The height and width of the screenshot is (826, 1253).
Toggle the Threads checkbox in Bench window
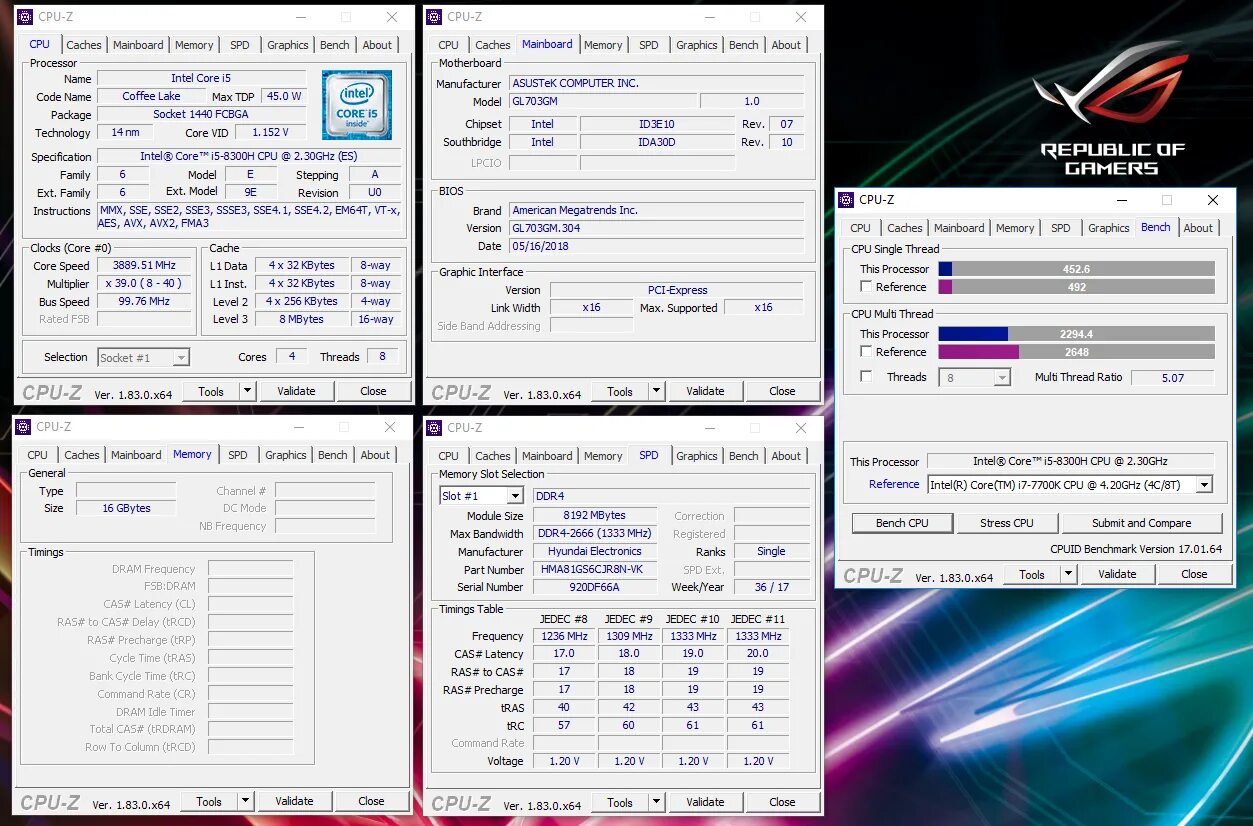tap(866, 377)
